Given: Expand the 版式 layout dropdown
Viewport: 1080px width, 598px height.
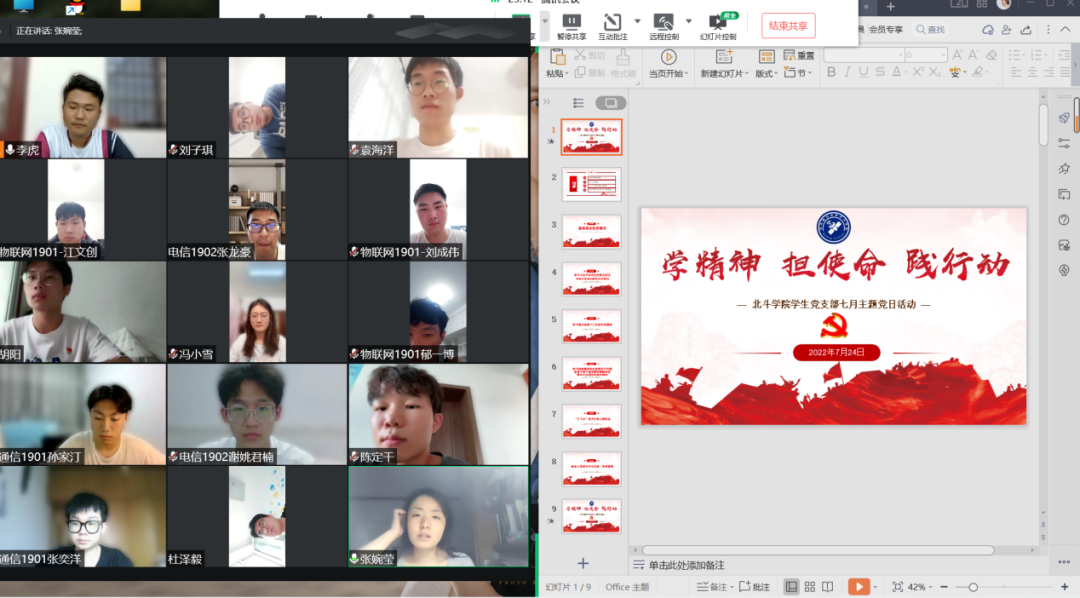Looking at the screenshot, I should [x=766, y=73].
